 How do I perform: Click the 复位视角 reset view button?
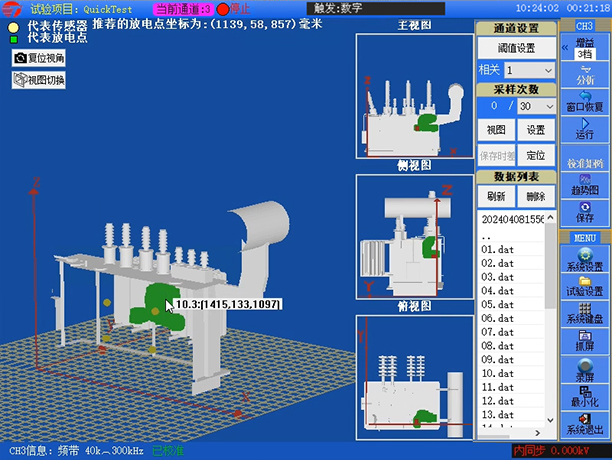(x=38, y=58)
